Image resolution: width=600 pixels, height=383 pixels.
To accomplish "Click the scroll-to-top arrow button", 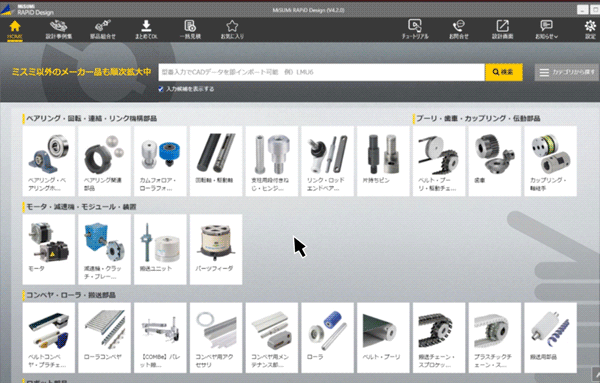I will coord(595,375).
